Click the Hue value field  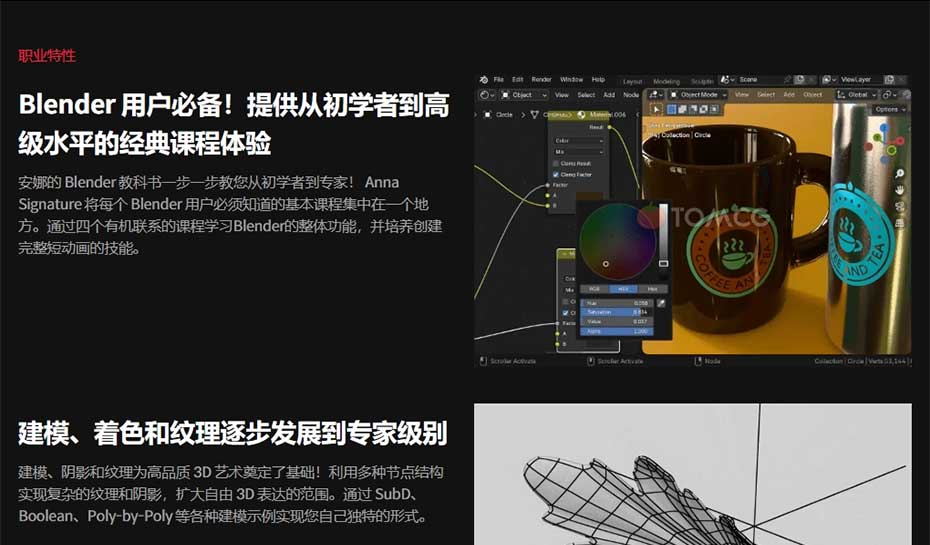pyautogui.click(x=617, y=303)
